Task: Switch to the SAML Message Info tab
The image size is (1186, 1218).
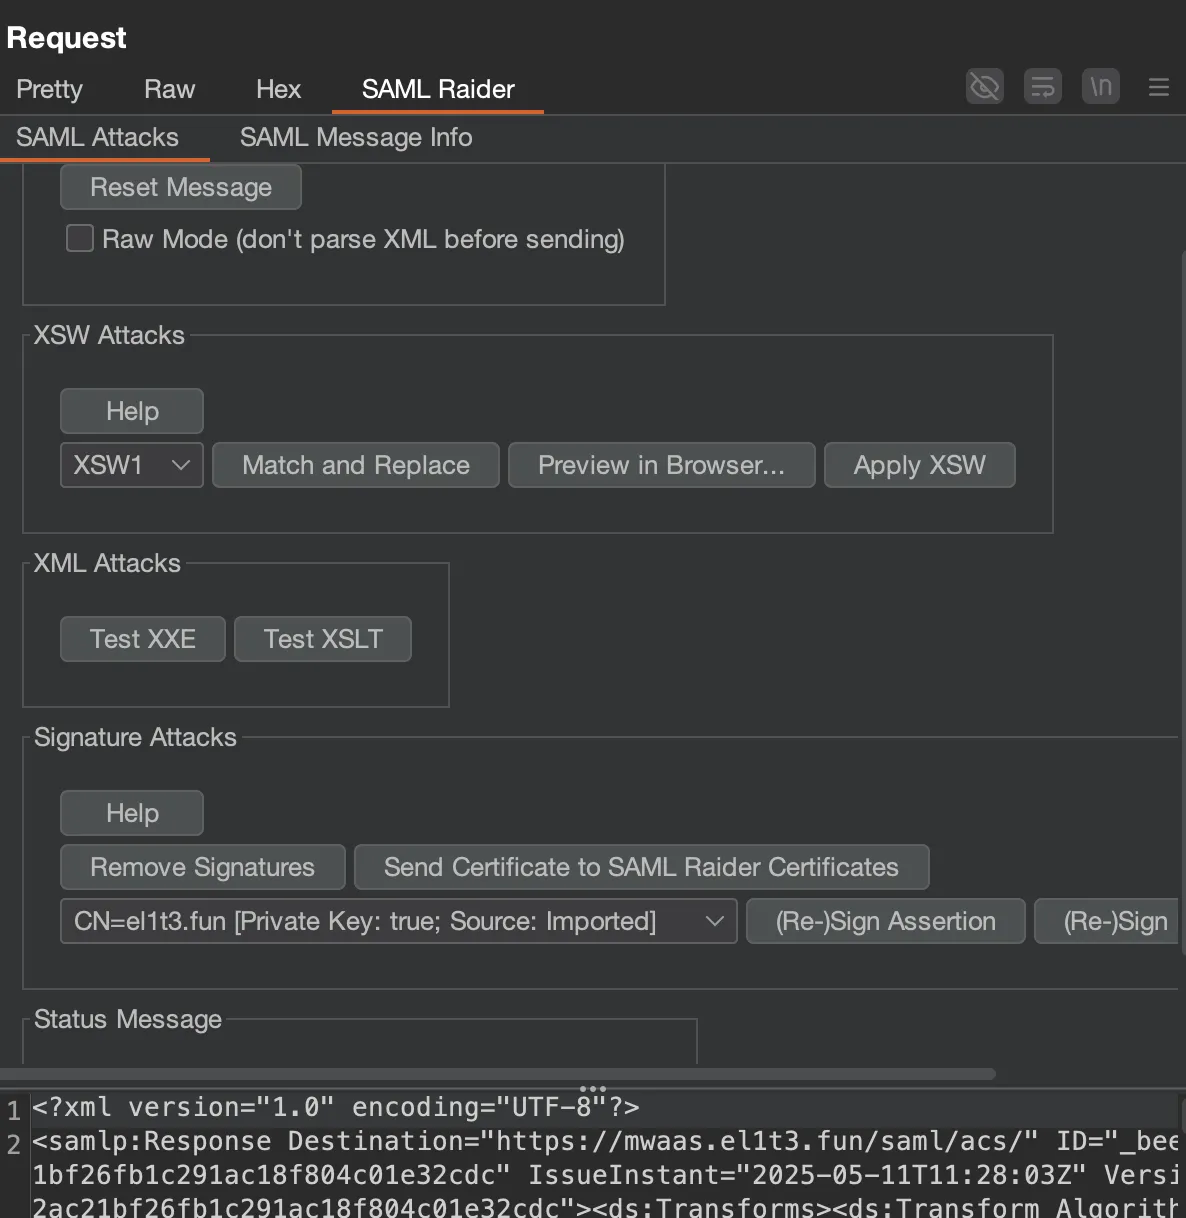Action: click(356, 137)
